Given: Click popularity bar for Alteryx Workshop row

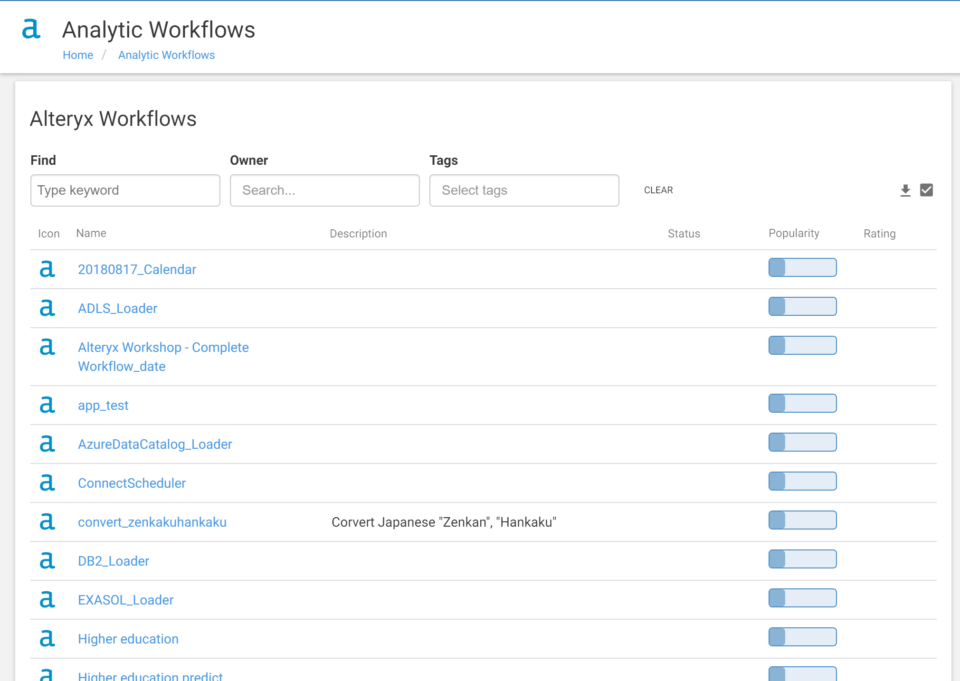Looking at the screenshot, I should 803,345.
